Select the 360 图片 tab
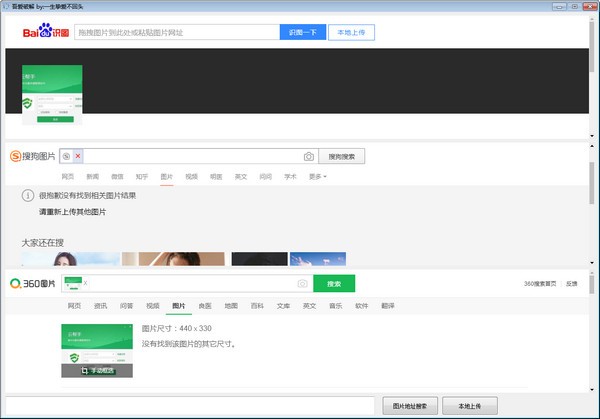 click(179, 306)
